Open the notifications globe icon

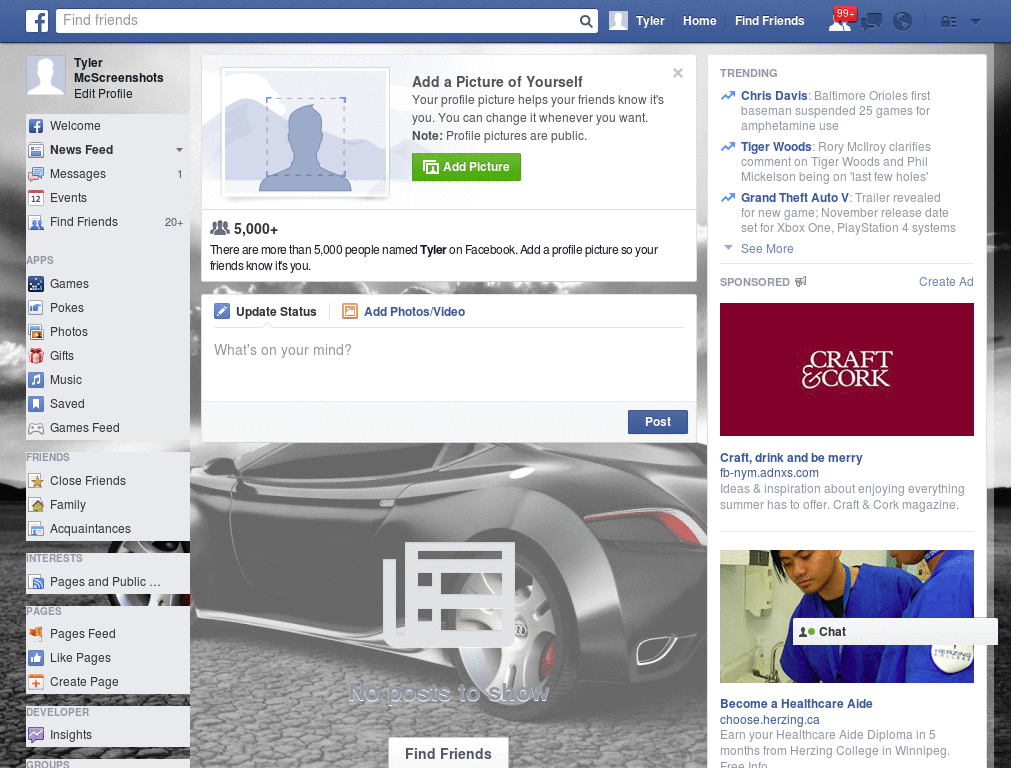(903, 22)
